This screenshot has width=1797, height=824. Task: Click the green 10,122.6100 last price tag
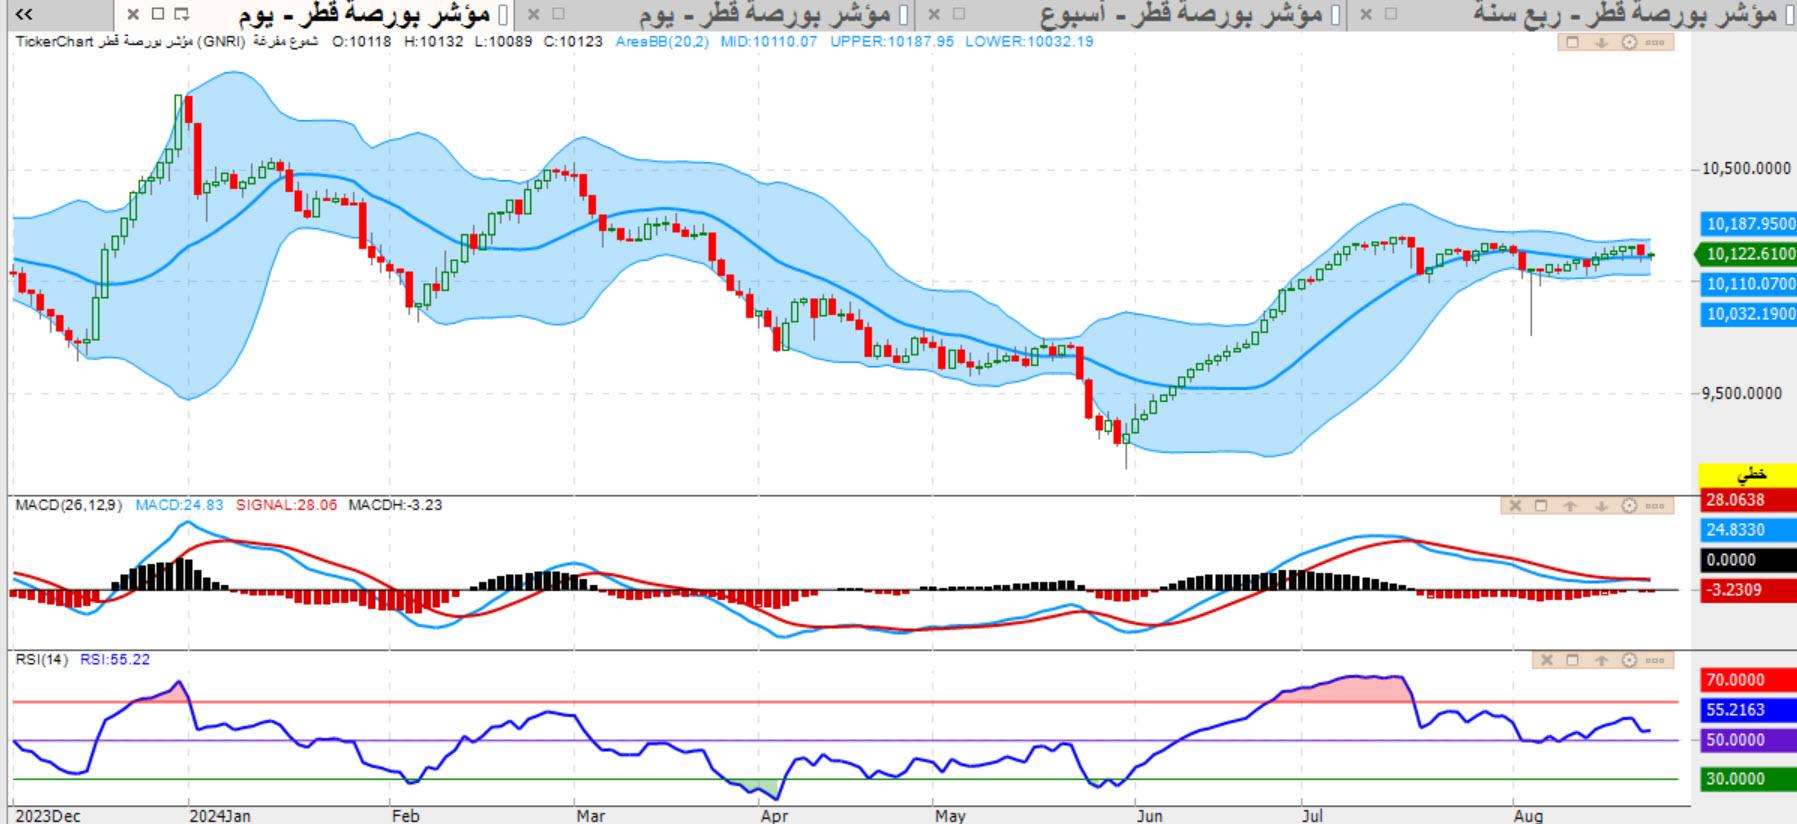coord(1746,254)
